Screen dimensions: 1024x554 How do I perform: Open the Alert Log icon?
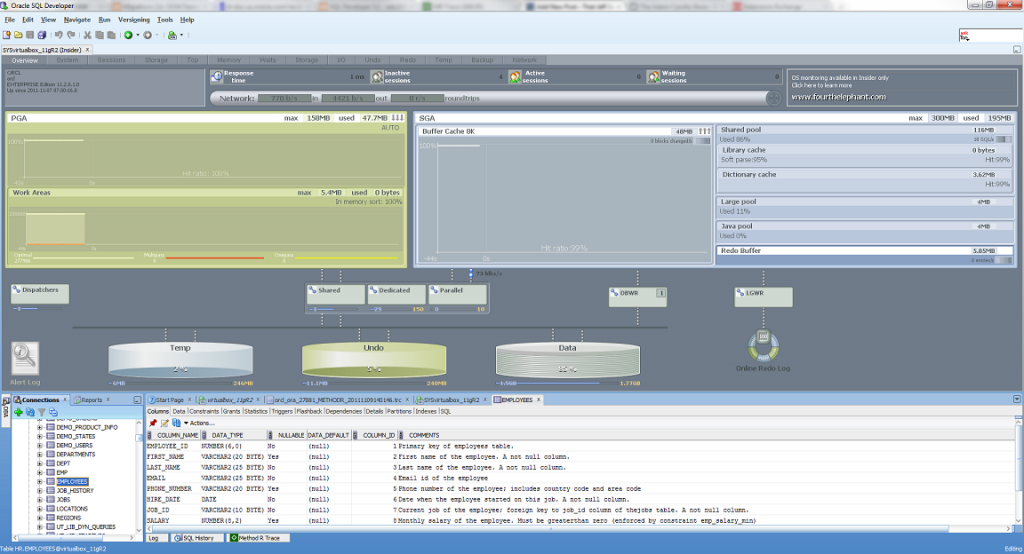25,359
